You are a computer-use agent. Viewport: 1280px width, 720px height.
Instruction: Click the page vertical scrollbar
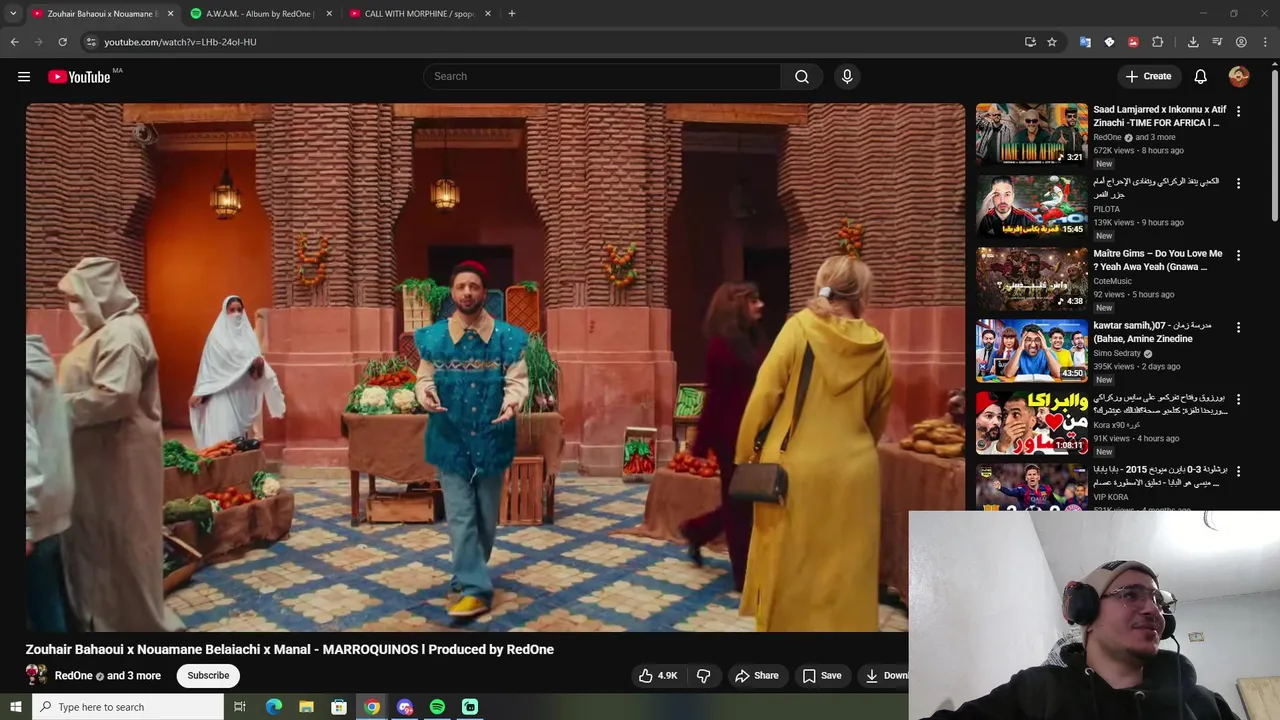click(x=1274, y=145)
